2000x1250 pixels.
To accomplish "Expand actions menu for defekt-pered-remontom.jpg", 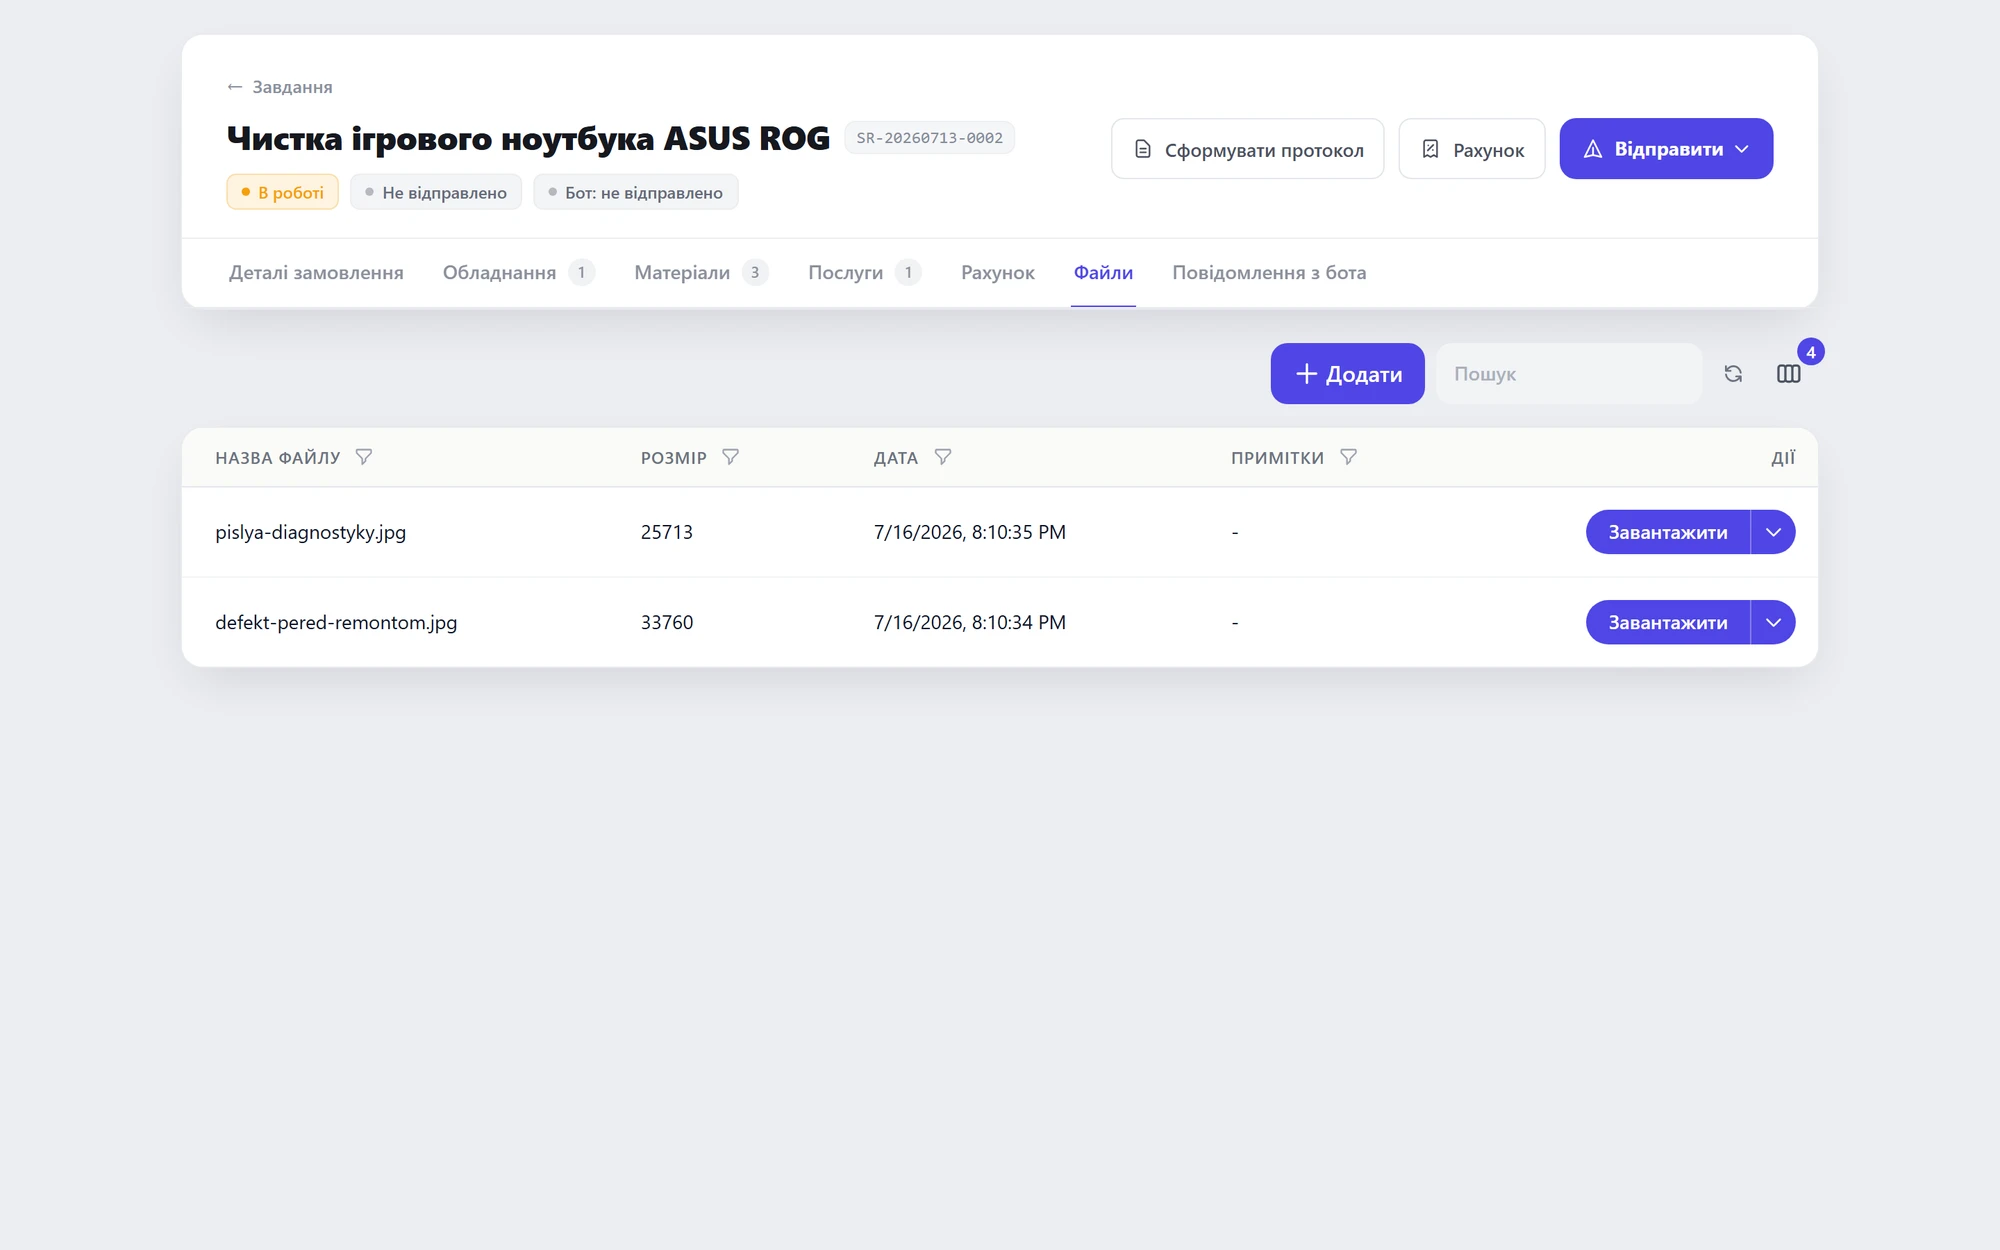I will (x=1773, y=622).
